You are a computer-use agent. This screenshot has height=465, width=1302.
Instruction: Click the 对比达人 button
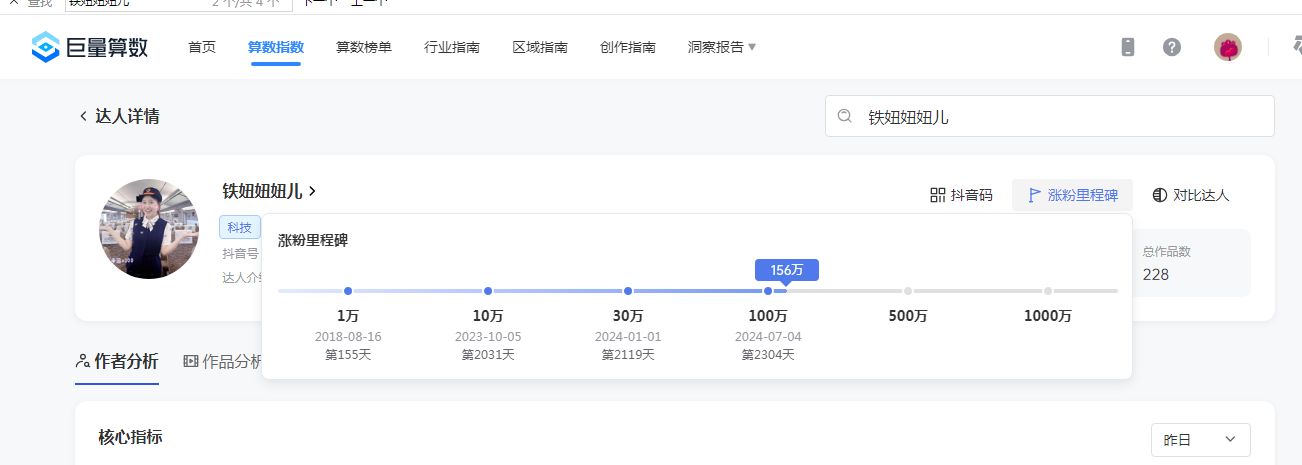pos(1190,195)
